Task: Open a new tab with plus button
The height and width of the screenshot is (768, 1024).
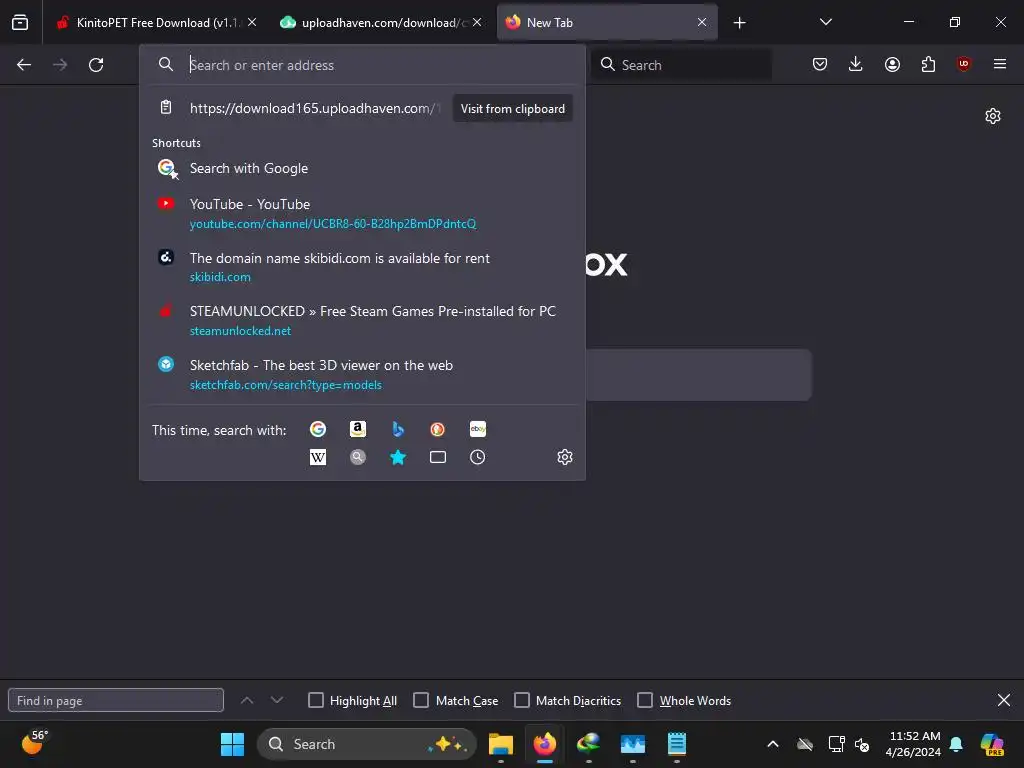Action: point(739,23)
